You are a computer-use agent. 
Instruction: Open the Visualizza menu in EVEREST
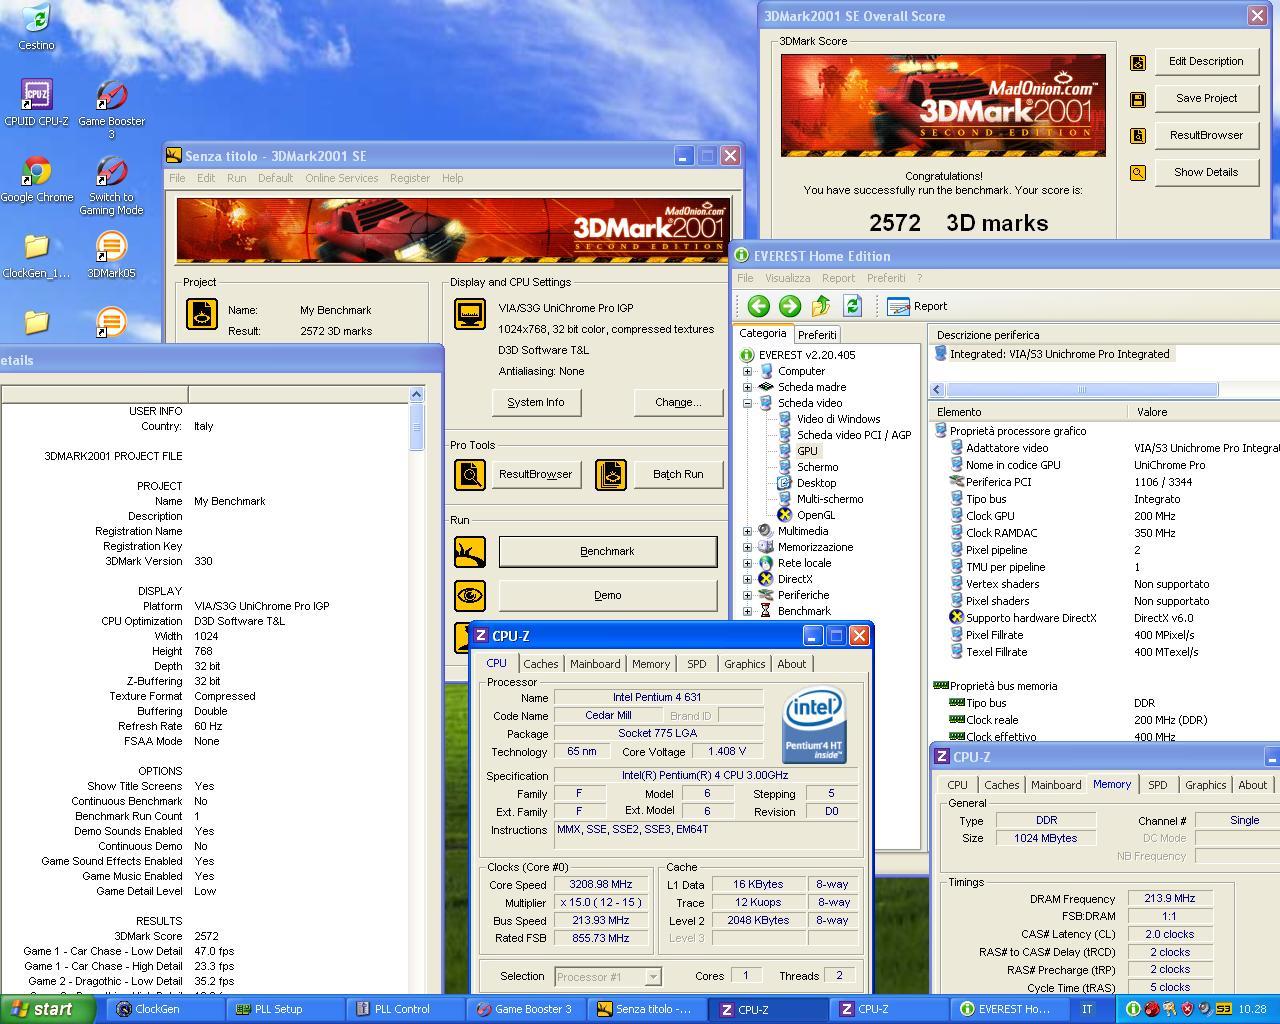point(787,278)
